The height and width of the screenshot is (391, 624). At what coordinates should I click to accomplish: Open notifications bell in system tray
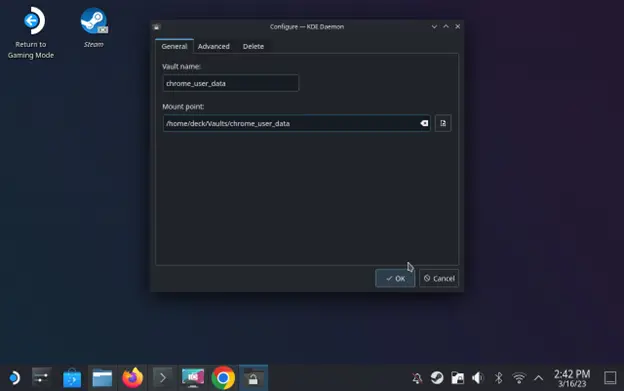(x=417, y=378)
